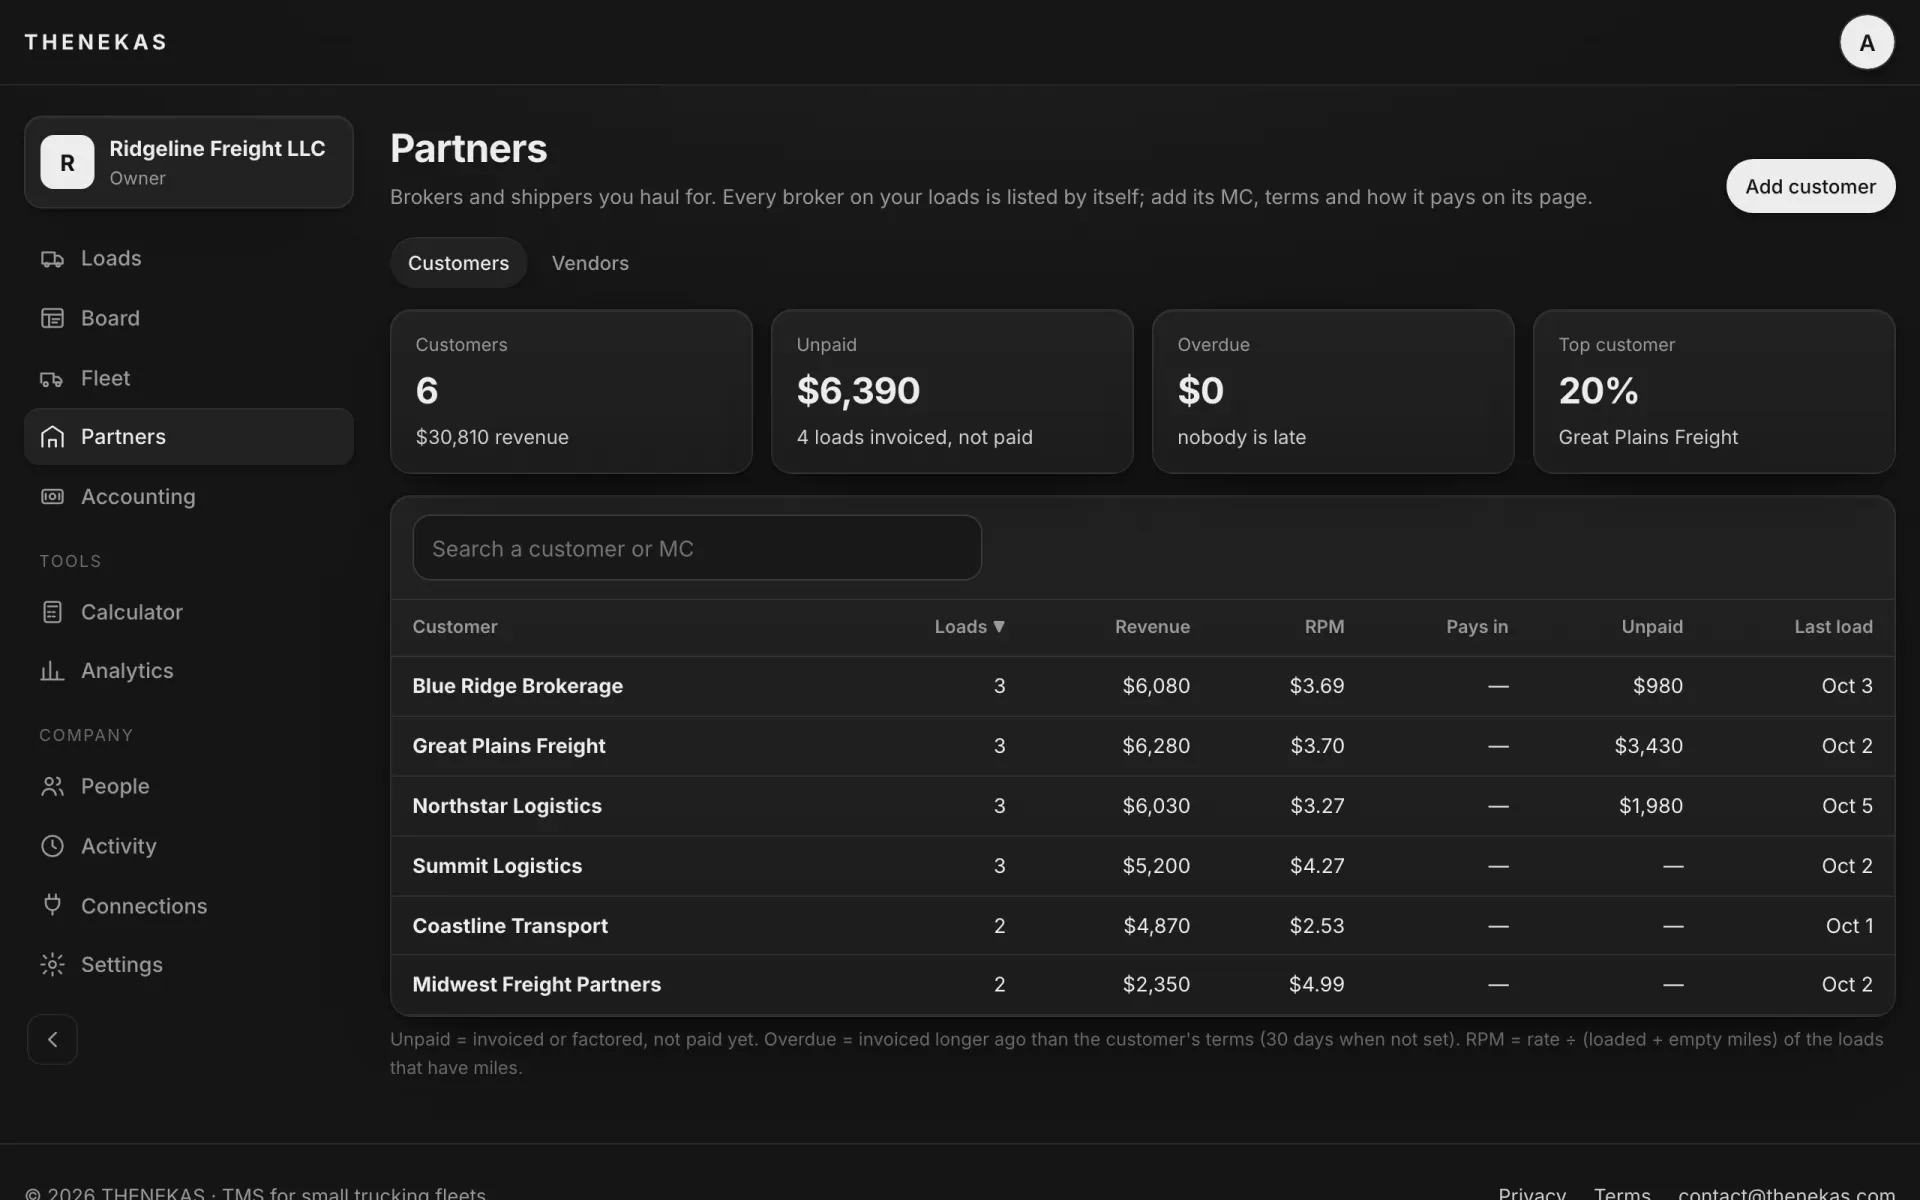The height and width of the screenshot is (1200, 1920).
Task: Click the People icon under Company
Action: coord(52,787)
